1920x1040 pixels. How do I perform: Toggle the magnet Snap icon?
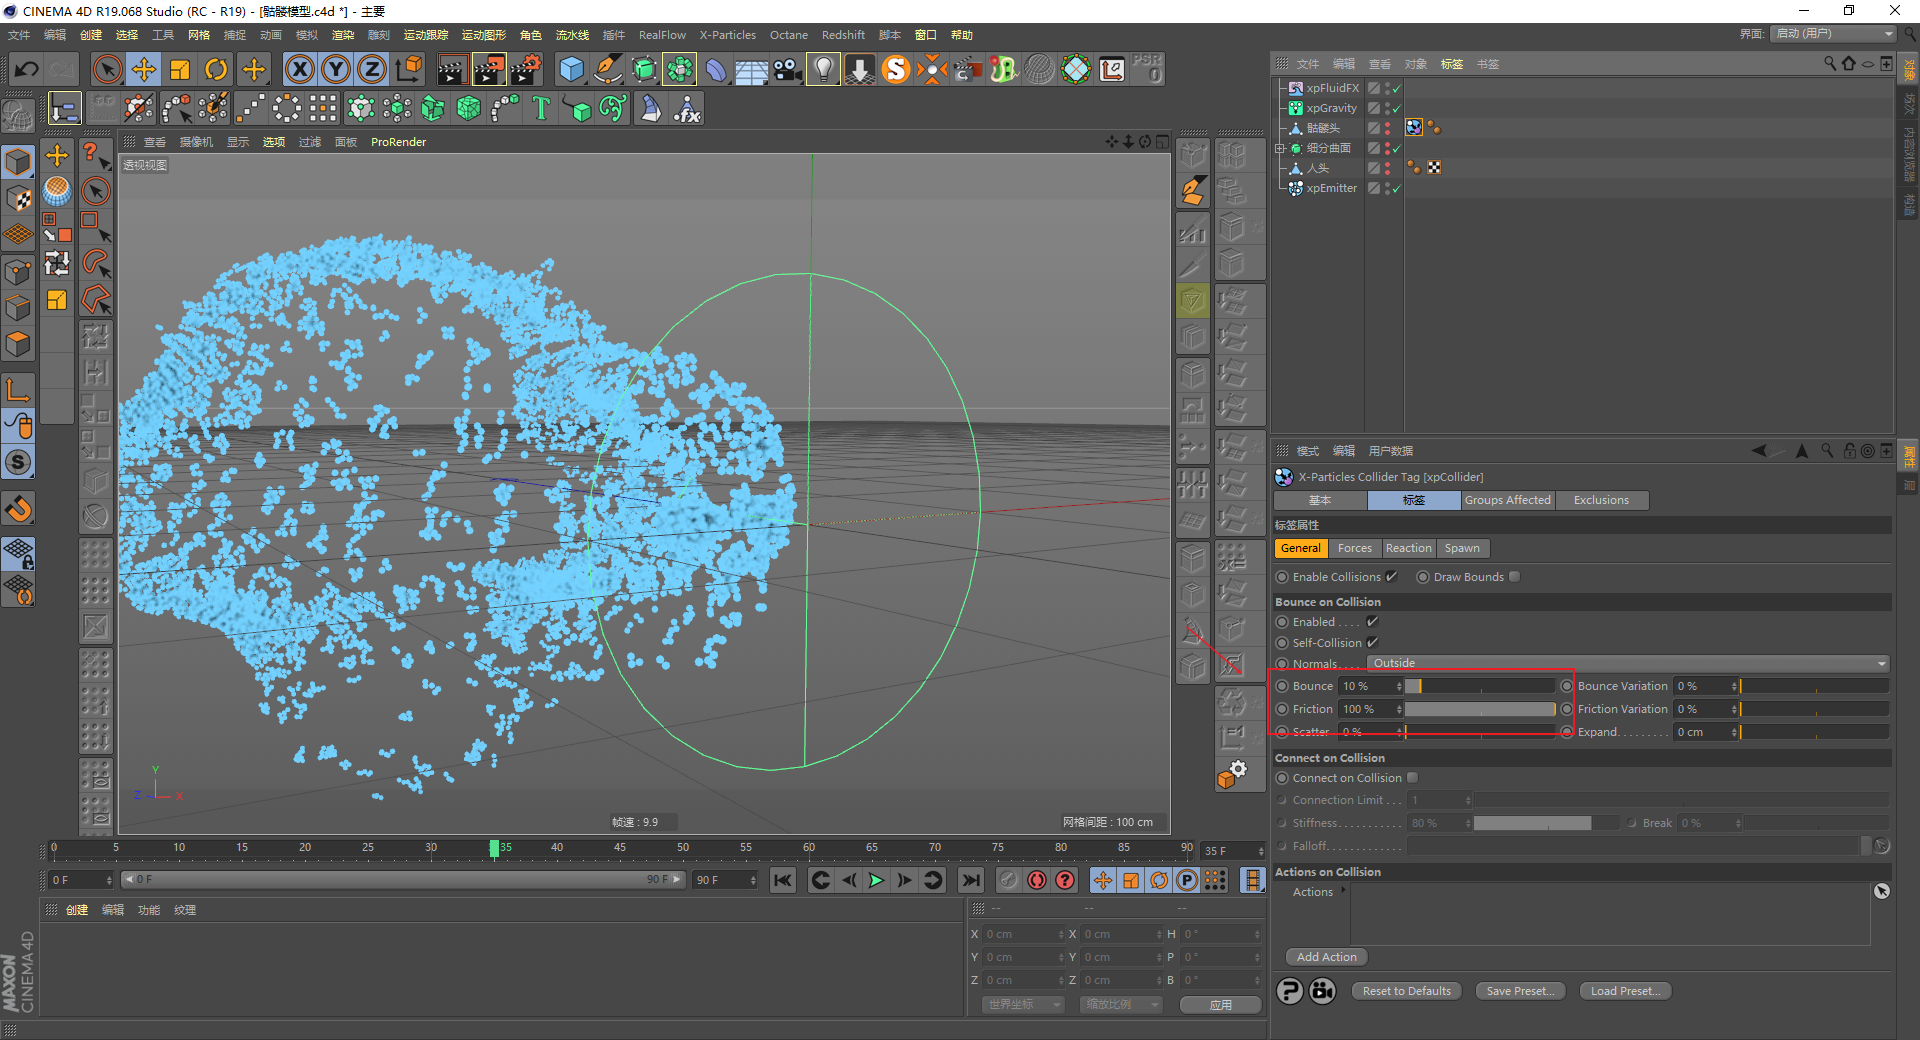click(x=18, y=509)
